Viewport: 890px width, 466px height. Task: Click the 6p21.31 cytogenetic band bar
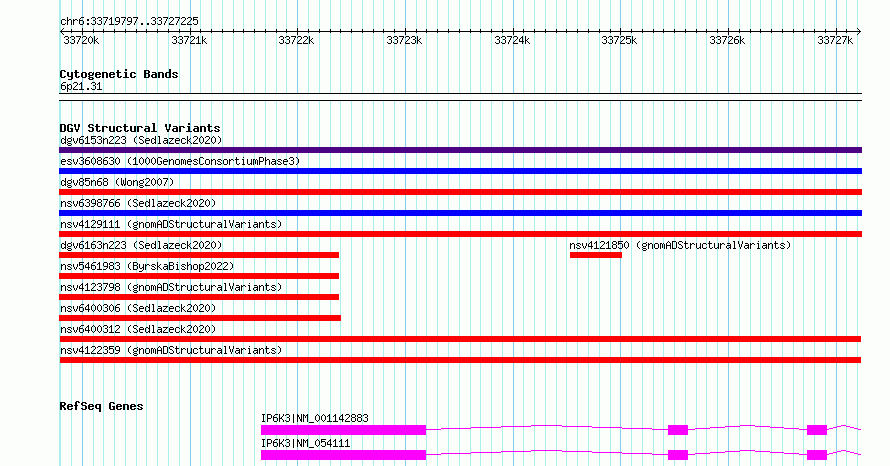point(460,97)
